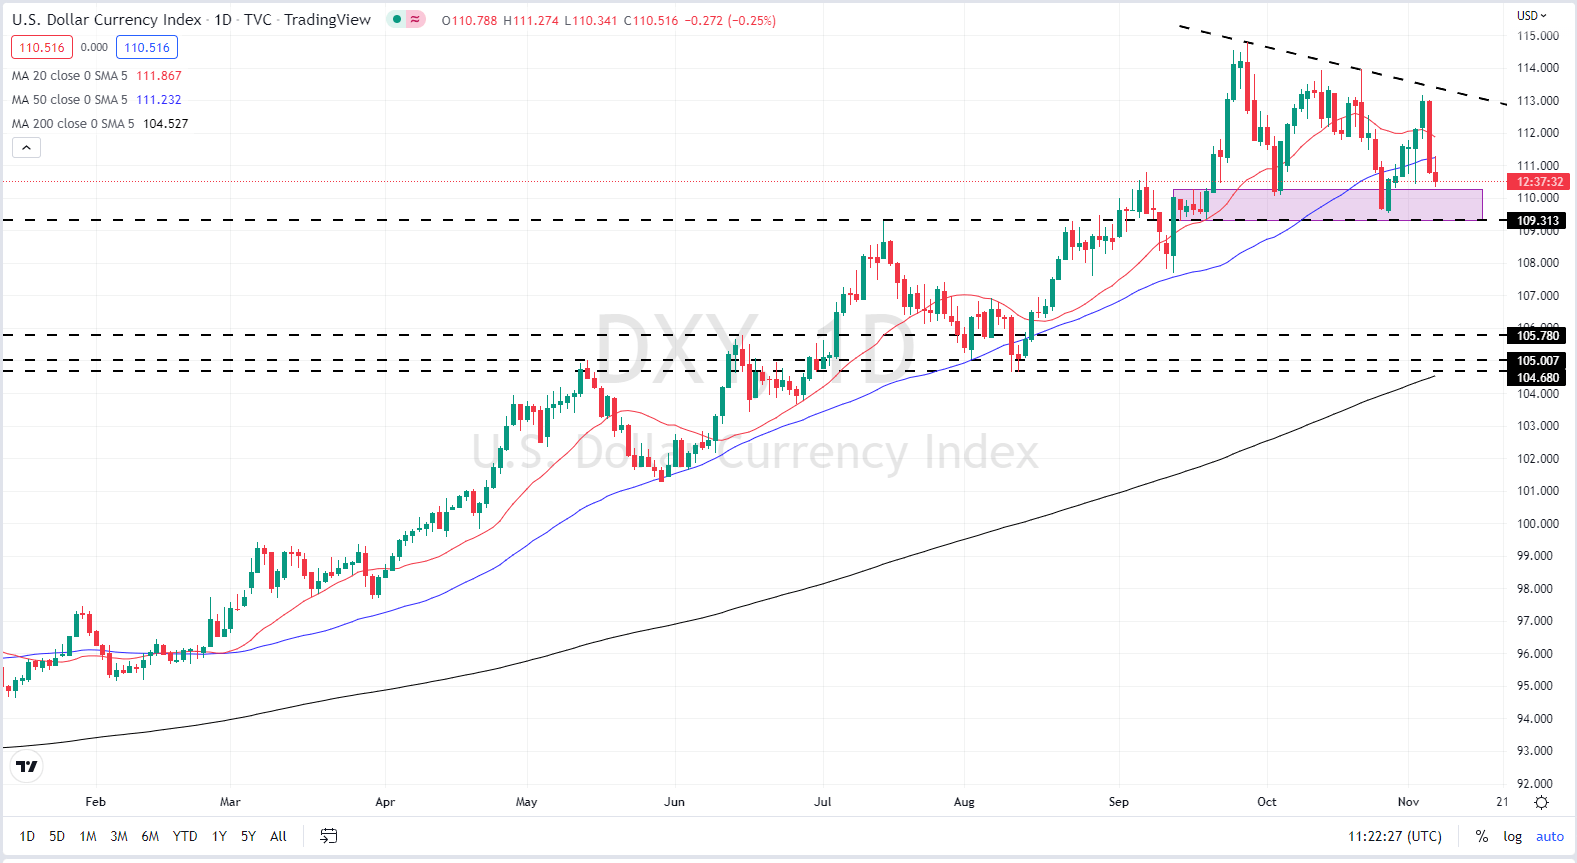Open the go to date calendar icon
Image resolution: width=1577 pixels, height=863 pixels.
[328, 836]
